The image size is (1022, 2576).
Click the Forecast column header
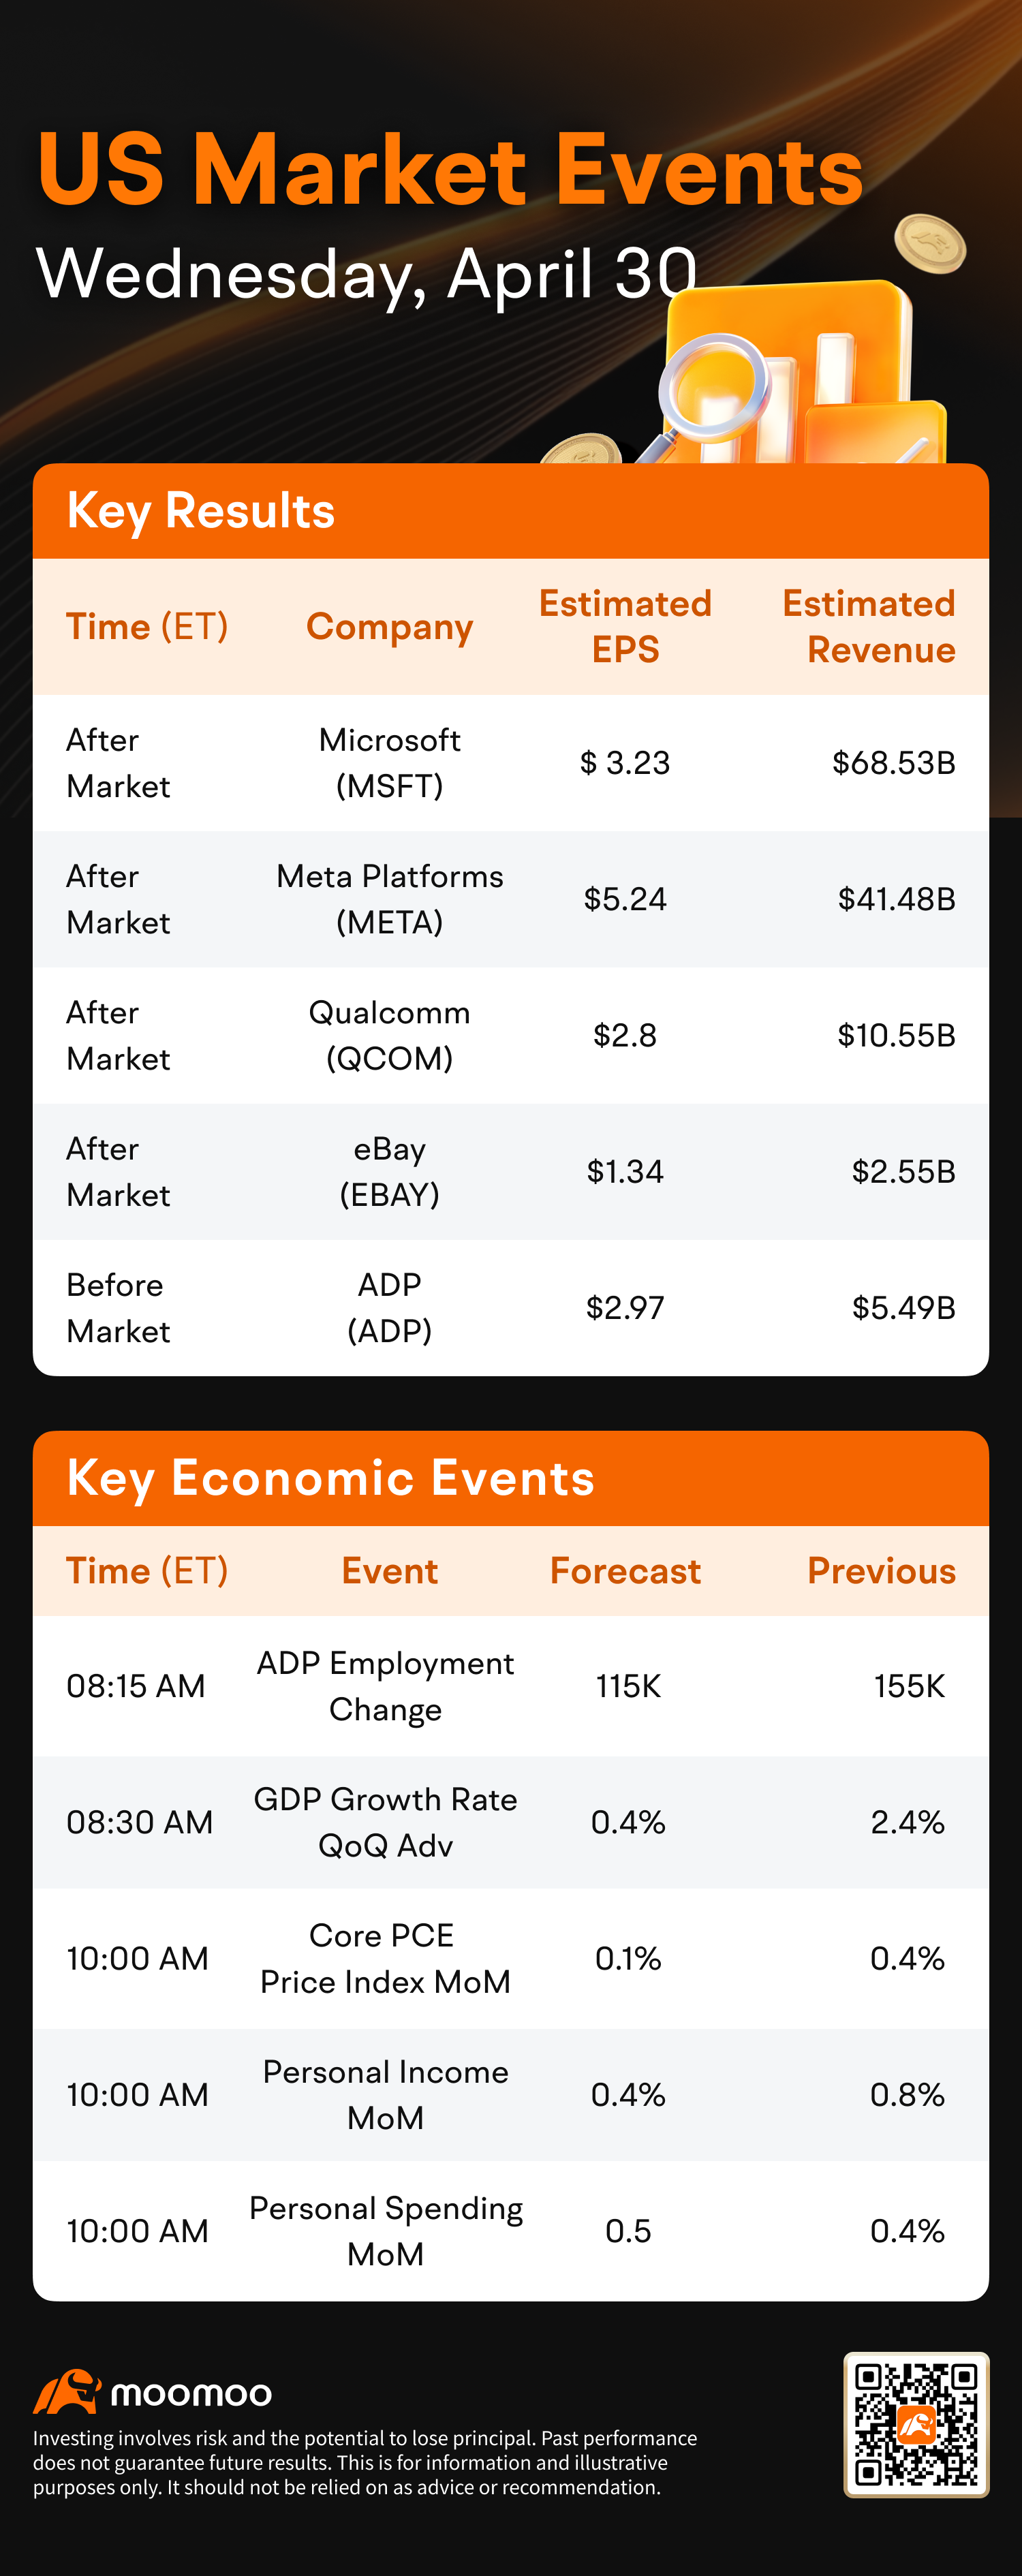pyautogui.click(x=625, y=1570)
